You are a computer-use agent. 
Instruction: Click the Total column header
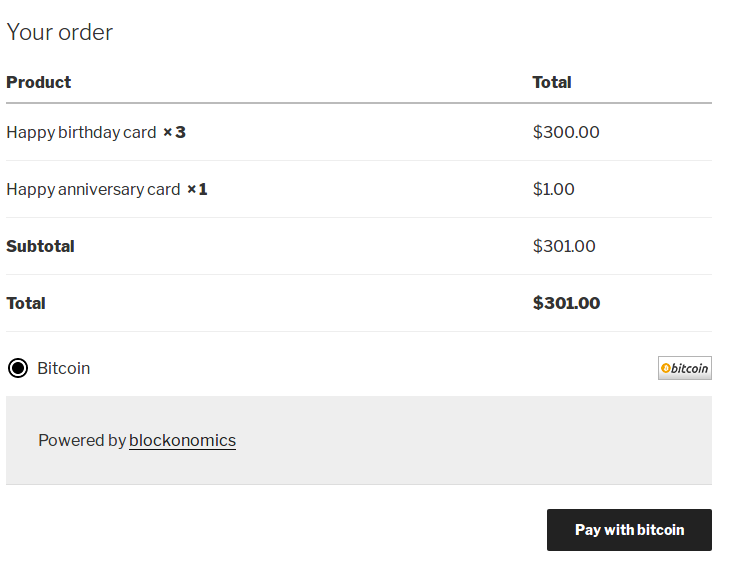(x=552, y=82)
